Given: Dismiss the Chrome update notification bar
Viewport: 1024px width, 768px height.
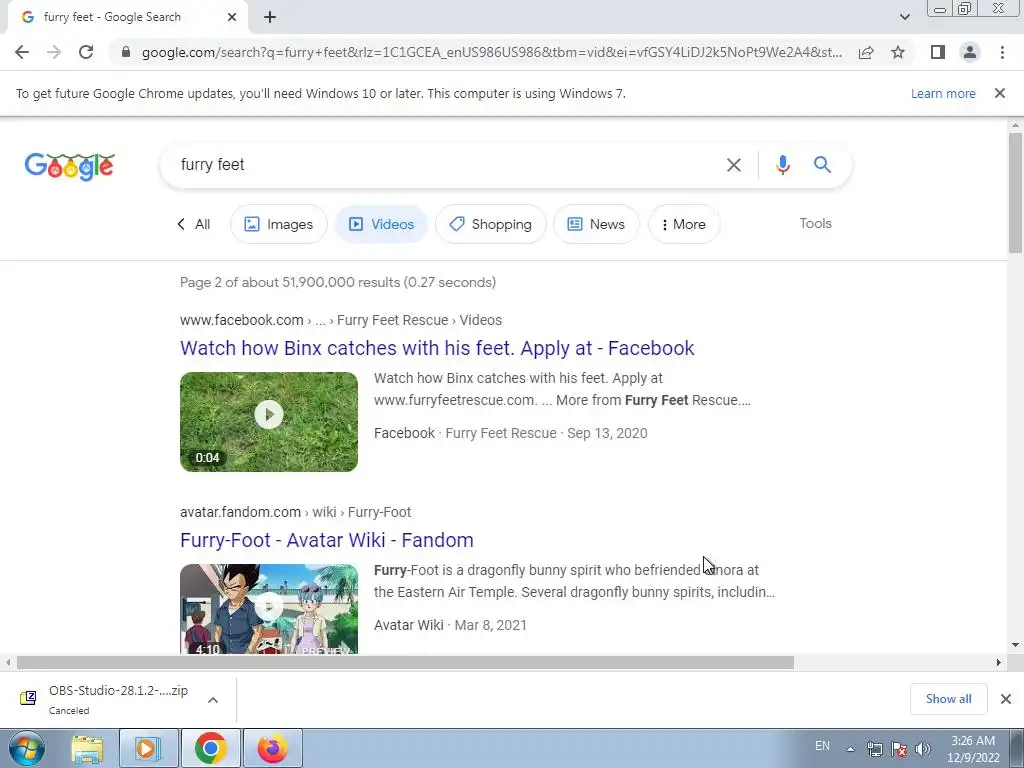Looking at the screenshot, I should point(999,93).
